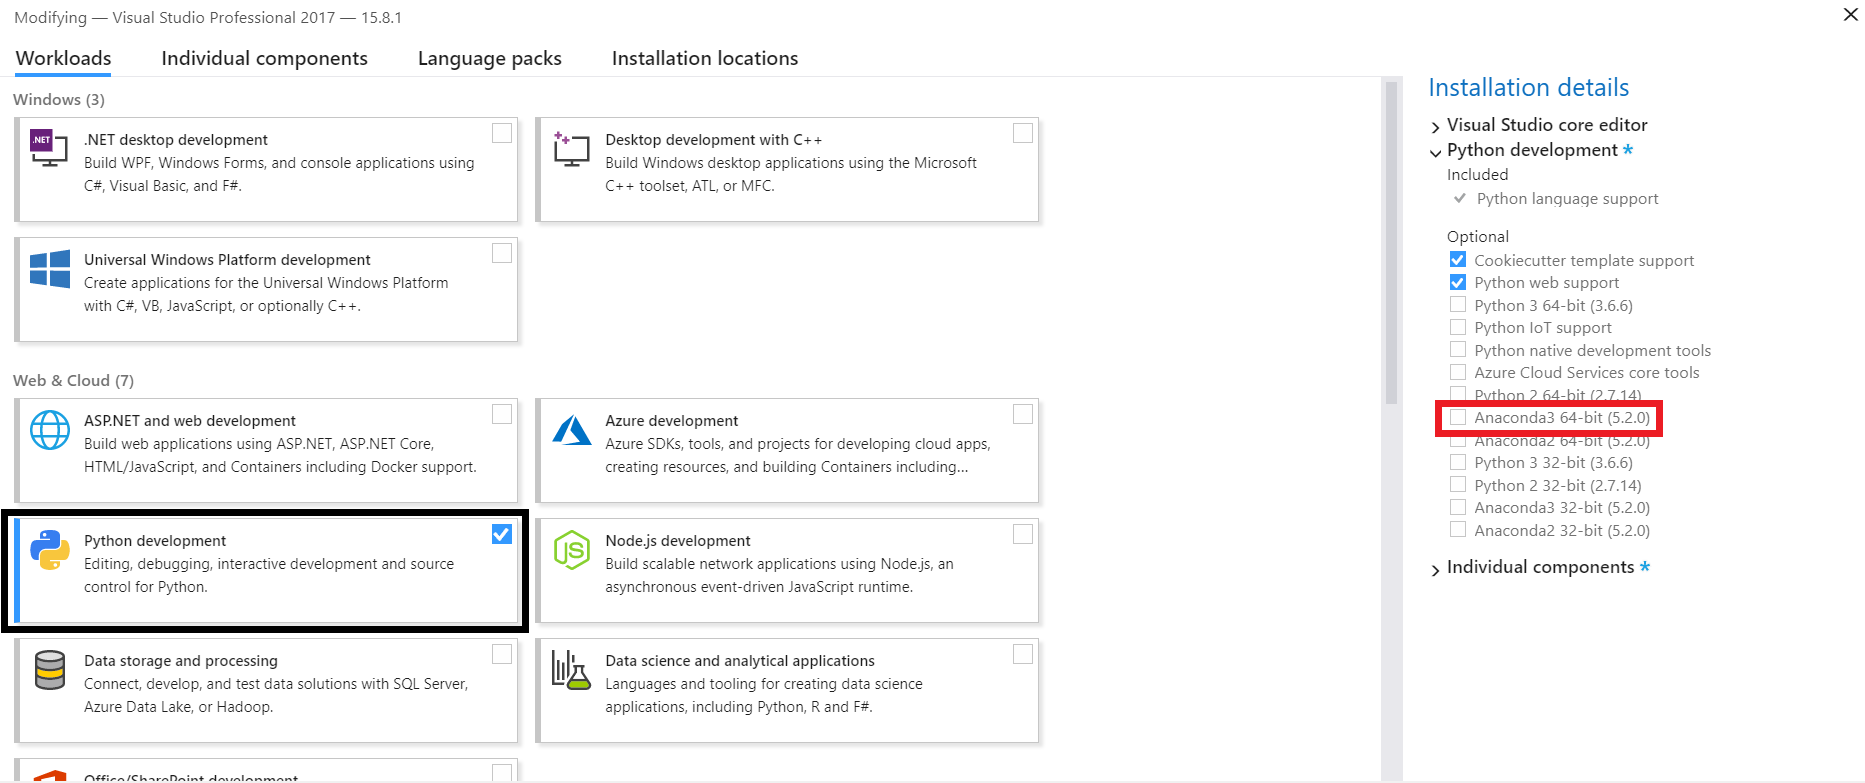Click the Python development logo icon
Screen dimensions: 1865x783
point(49,550)
